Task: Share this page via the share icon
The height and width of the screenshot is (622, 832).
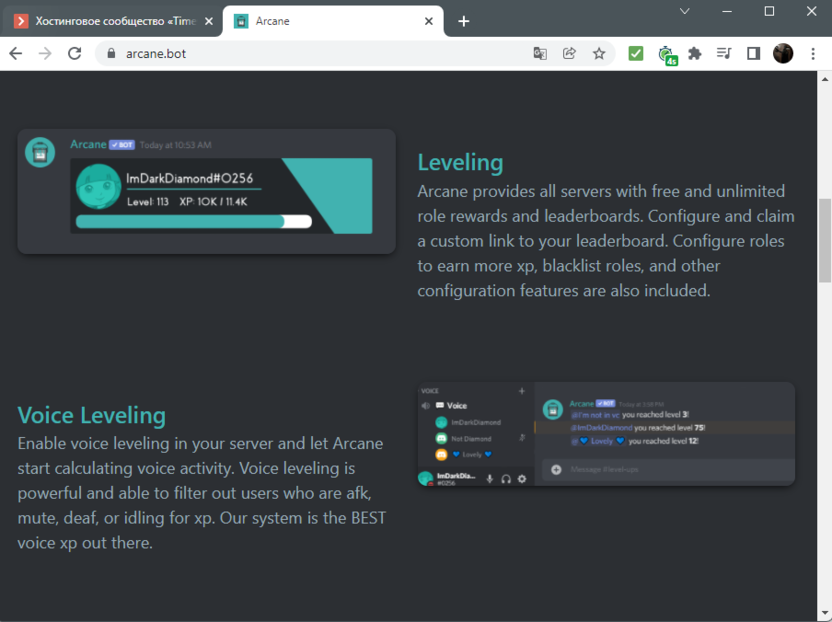Action: [569, 54]
